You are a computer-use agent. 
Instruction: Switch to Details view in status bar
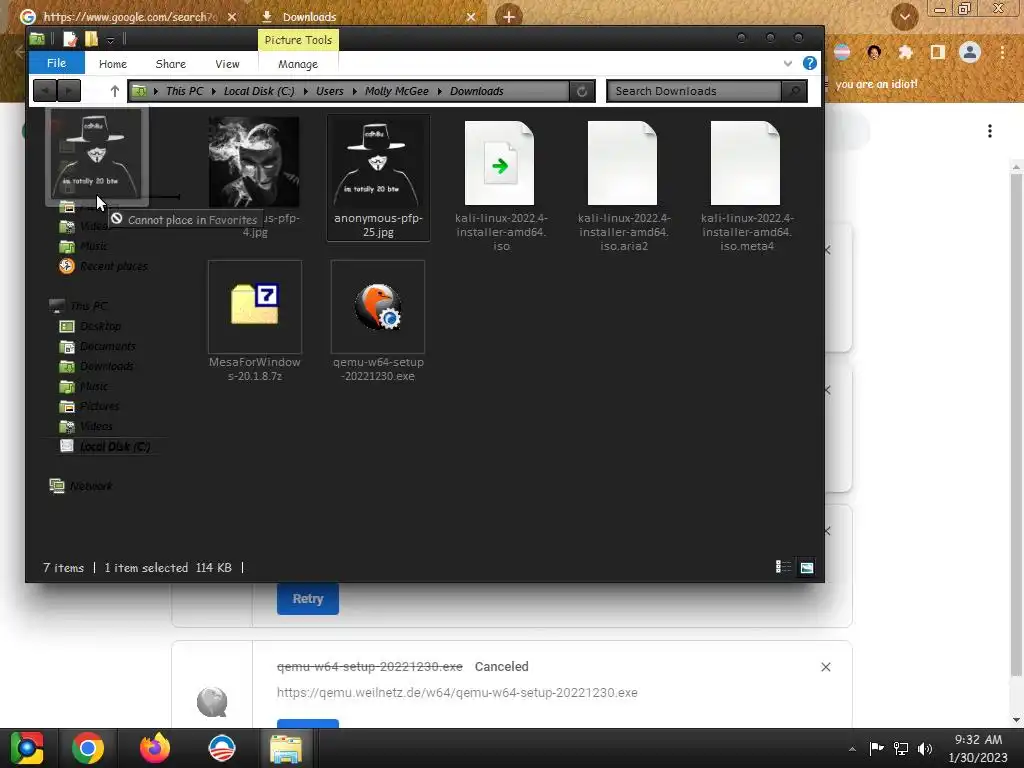782,567
